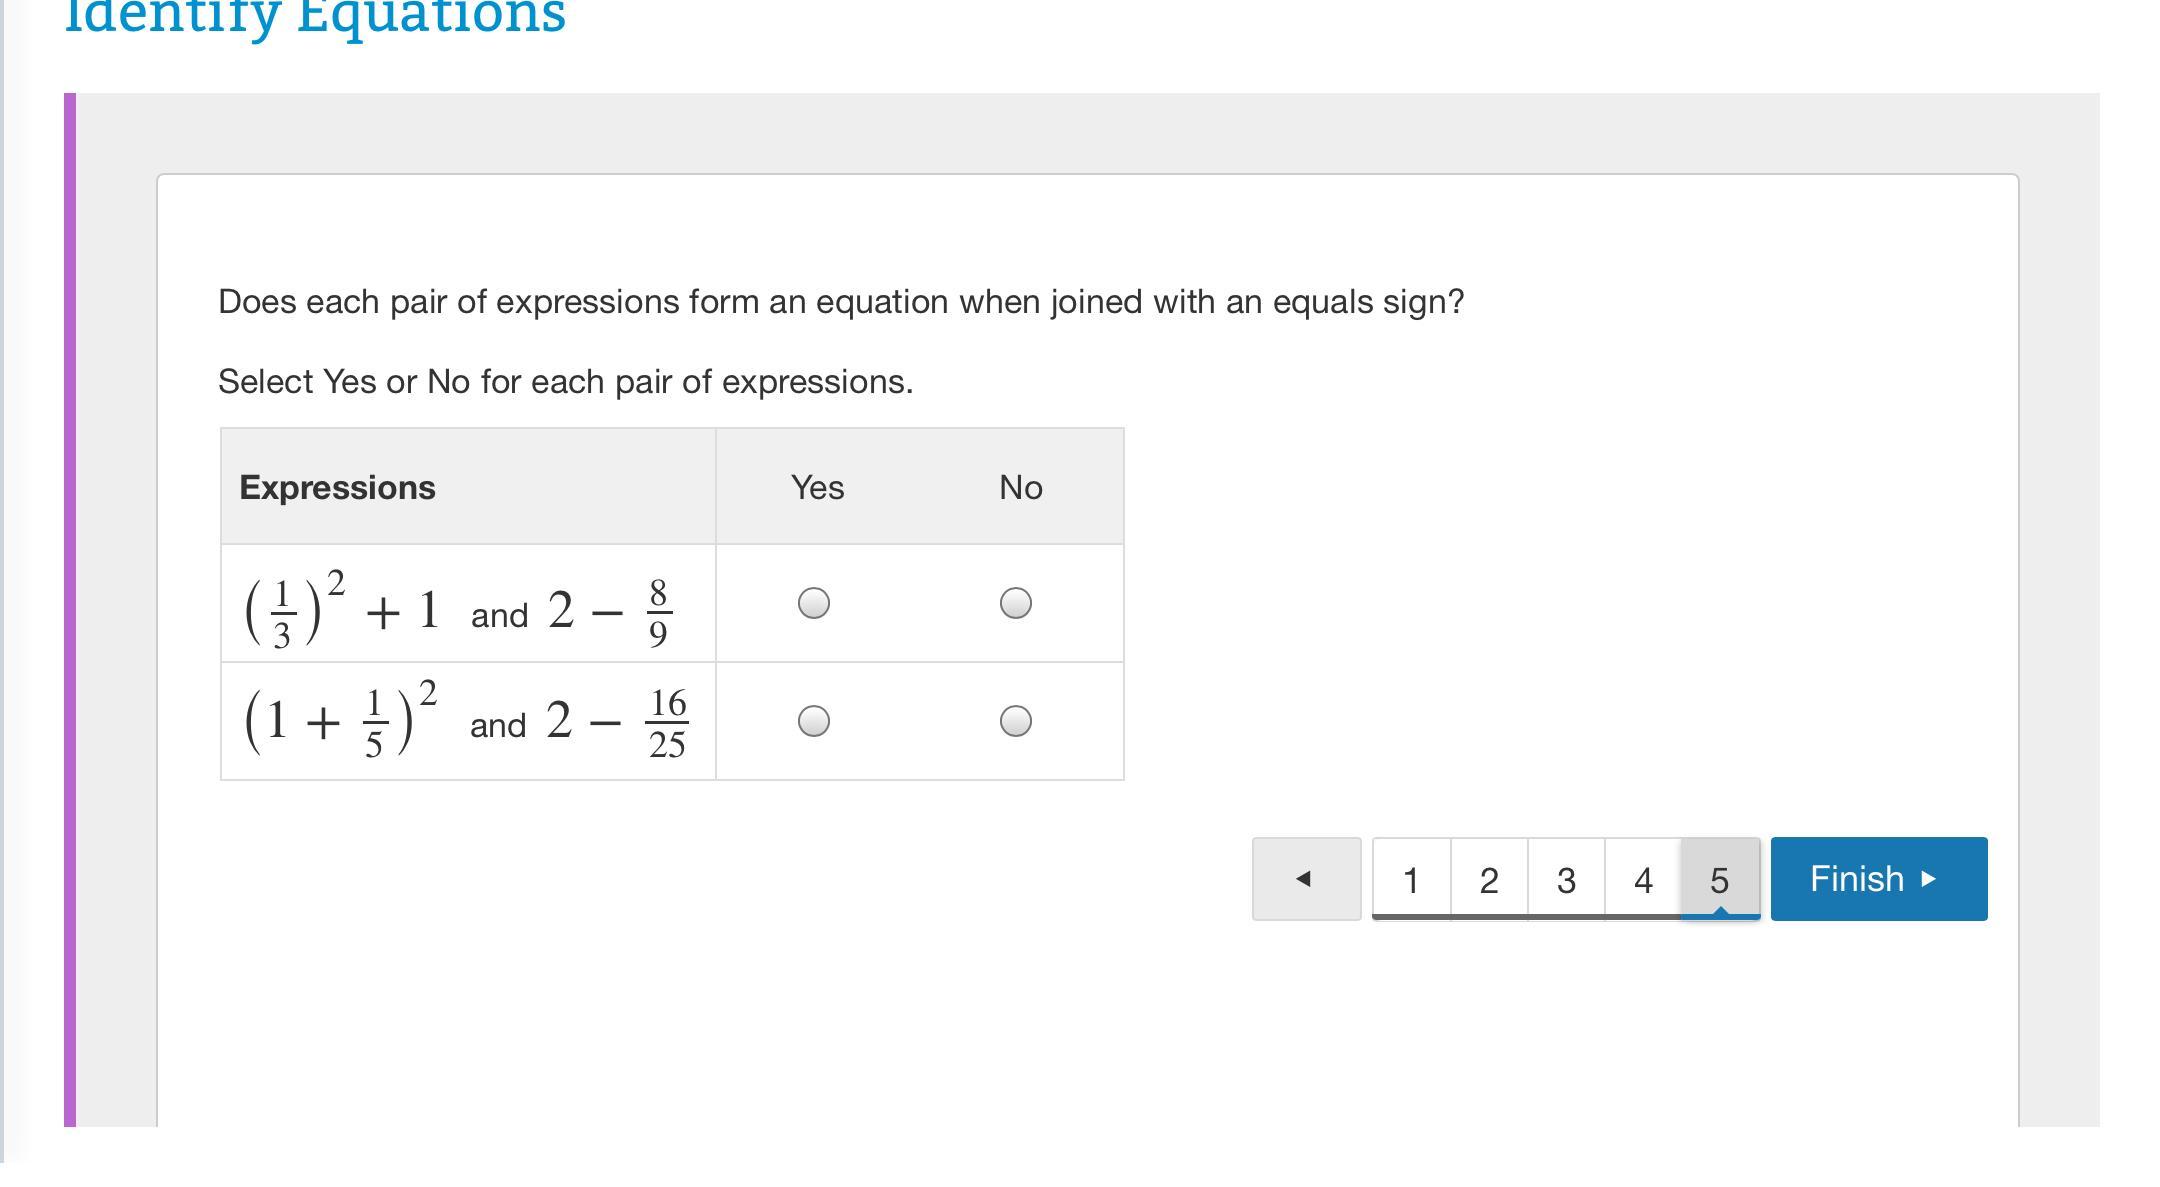The width and height of the screenshot is (2160, 1187).
Task: Open question page 2
Action: tap(1489, 879)
